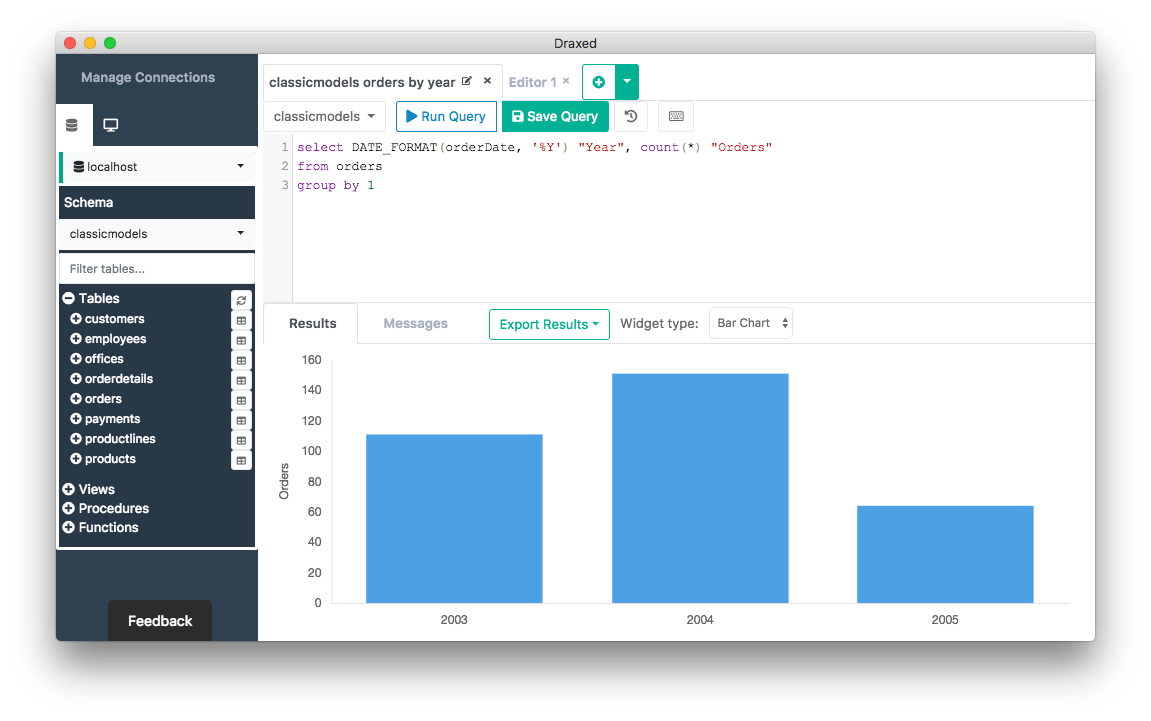Switch to the Editor 1 tab
This screenshot has height=721, width=1151.
pos(532,82)
